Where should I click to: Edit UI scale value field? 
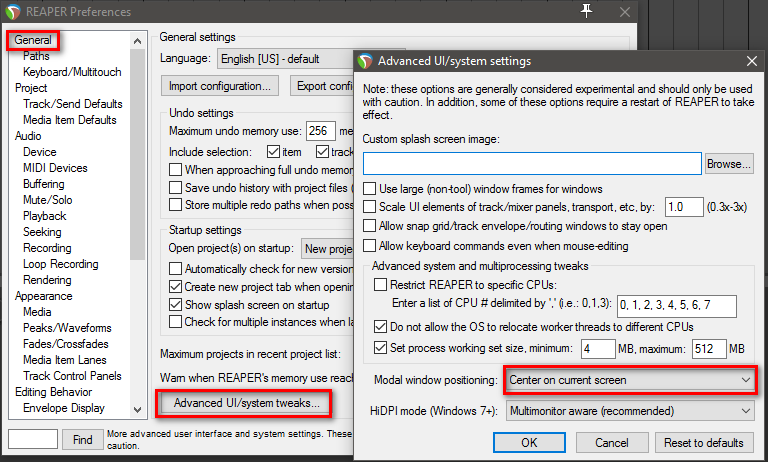[x=684, y=207]
